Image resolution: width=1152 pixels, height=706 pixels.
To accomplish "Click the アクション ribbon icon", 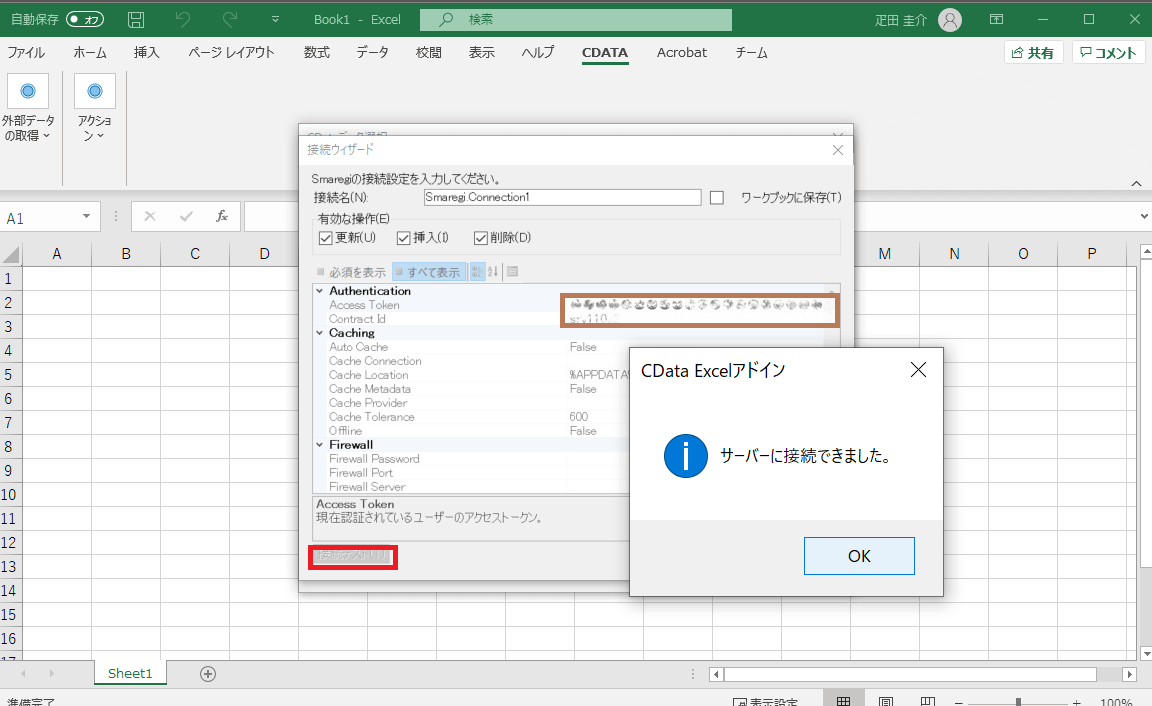I will click(95, 91).
